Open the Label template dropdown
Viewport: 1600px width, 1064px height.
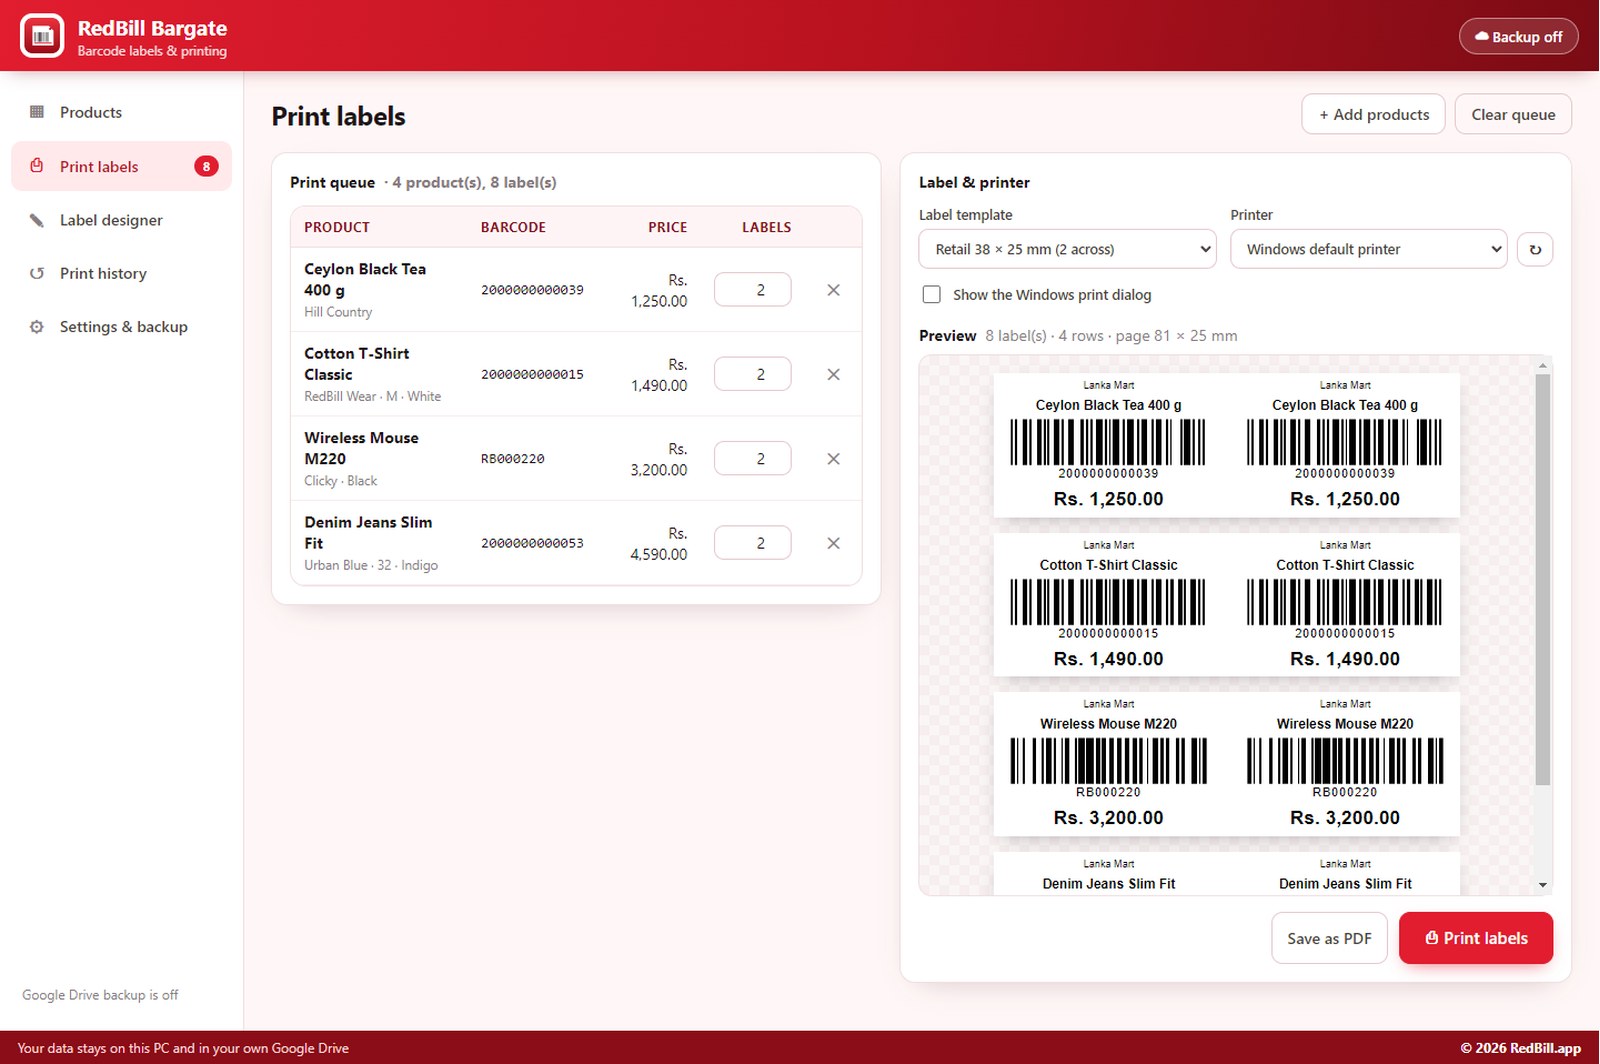[1067, 249]
